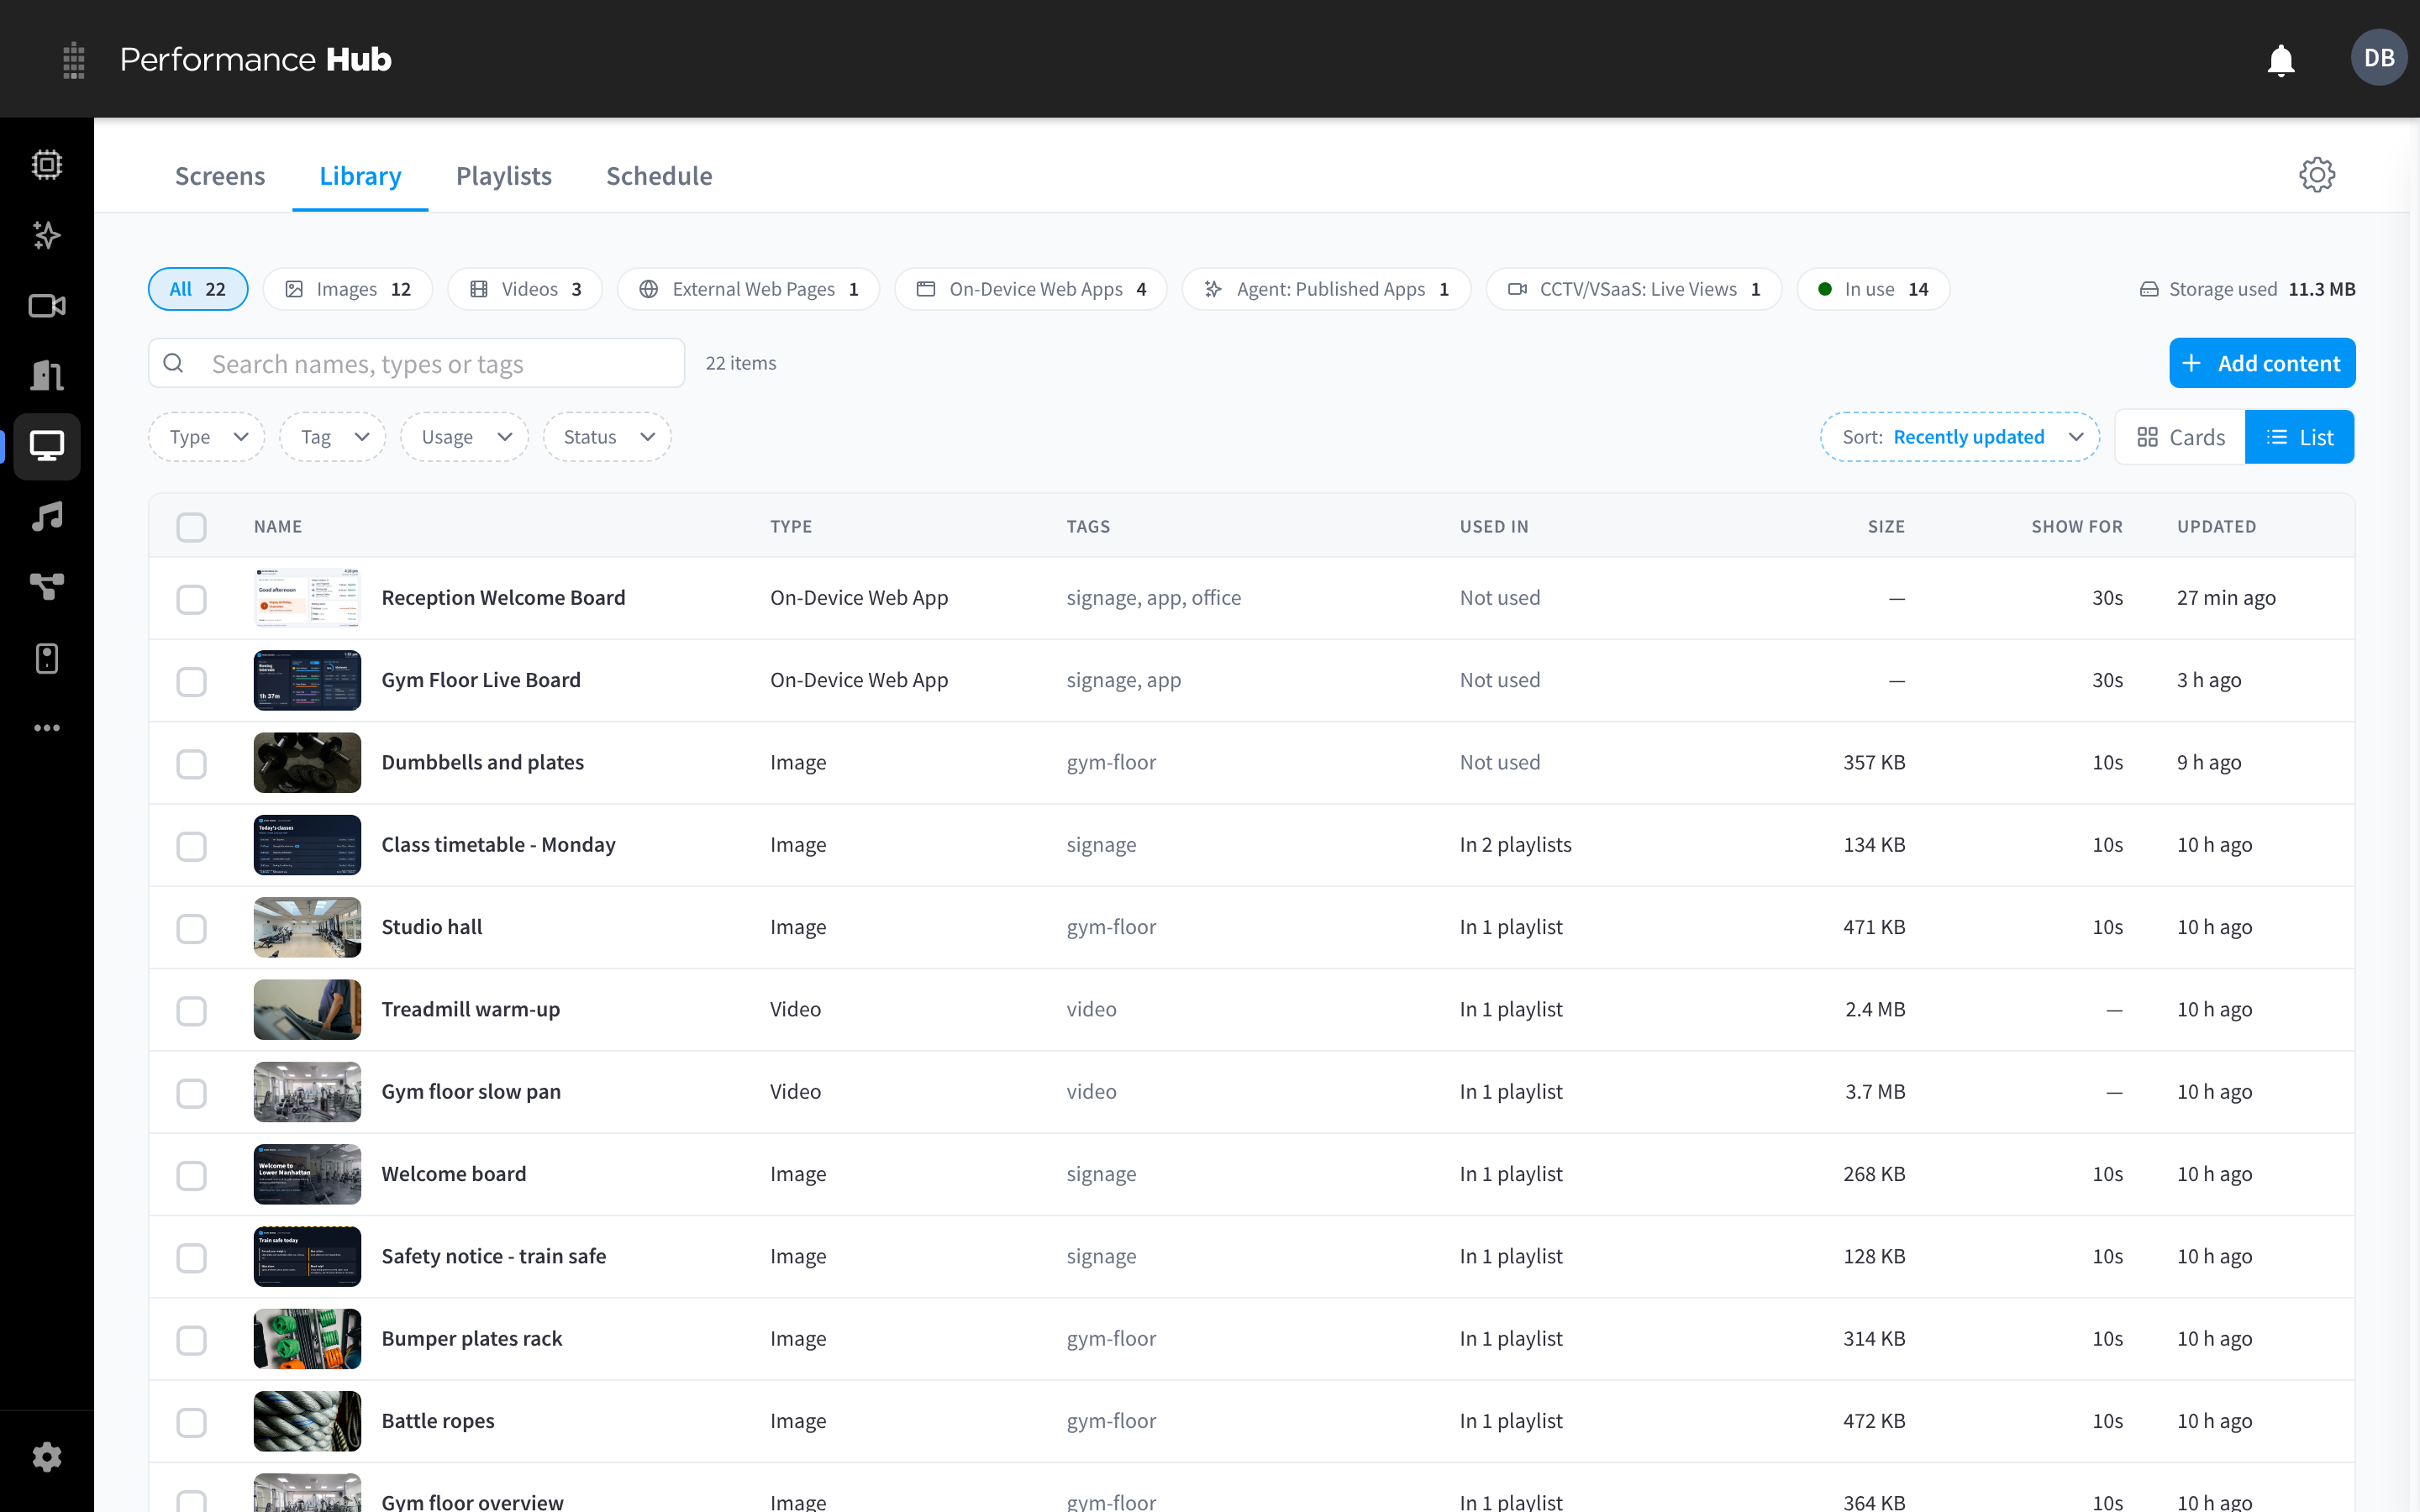Open the Sort: Recently updated dropdown
The width and height of the screenshot is (2420, 1512).
tap(1960, 437)
